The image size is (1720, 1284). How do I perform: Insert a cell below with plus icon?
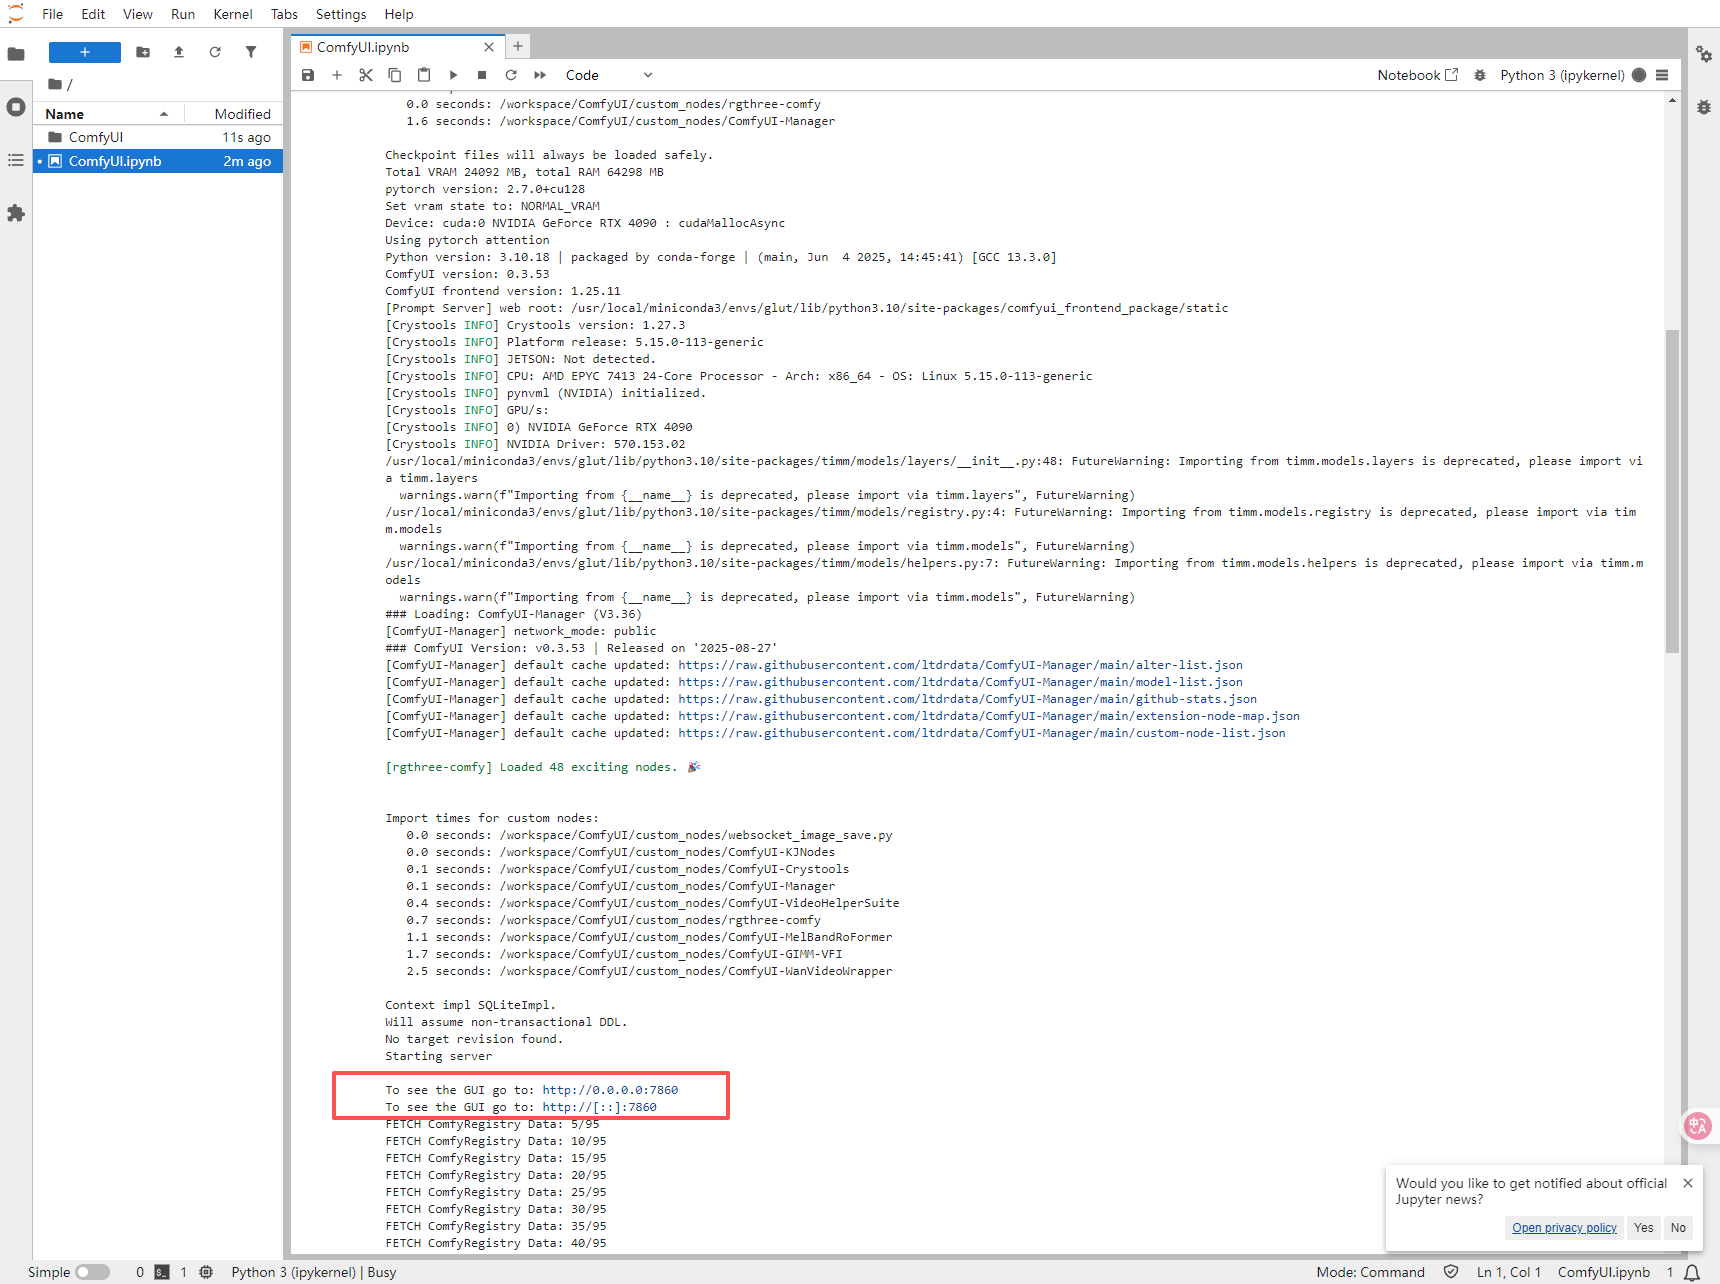(x=337, y=75)
